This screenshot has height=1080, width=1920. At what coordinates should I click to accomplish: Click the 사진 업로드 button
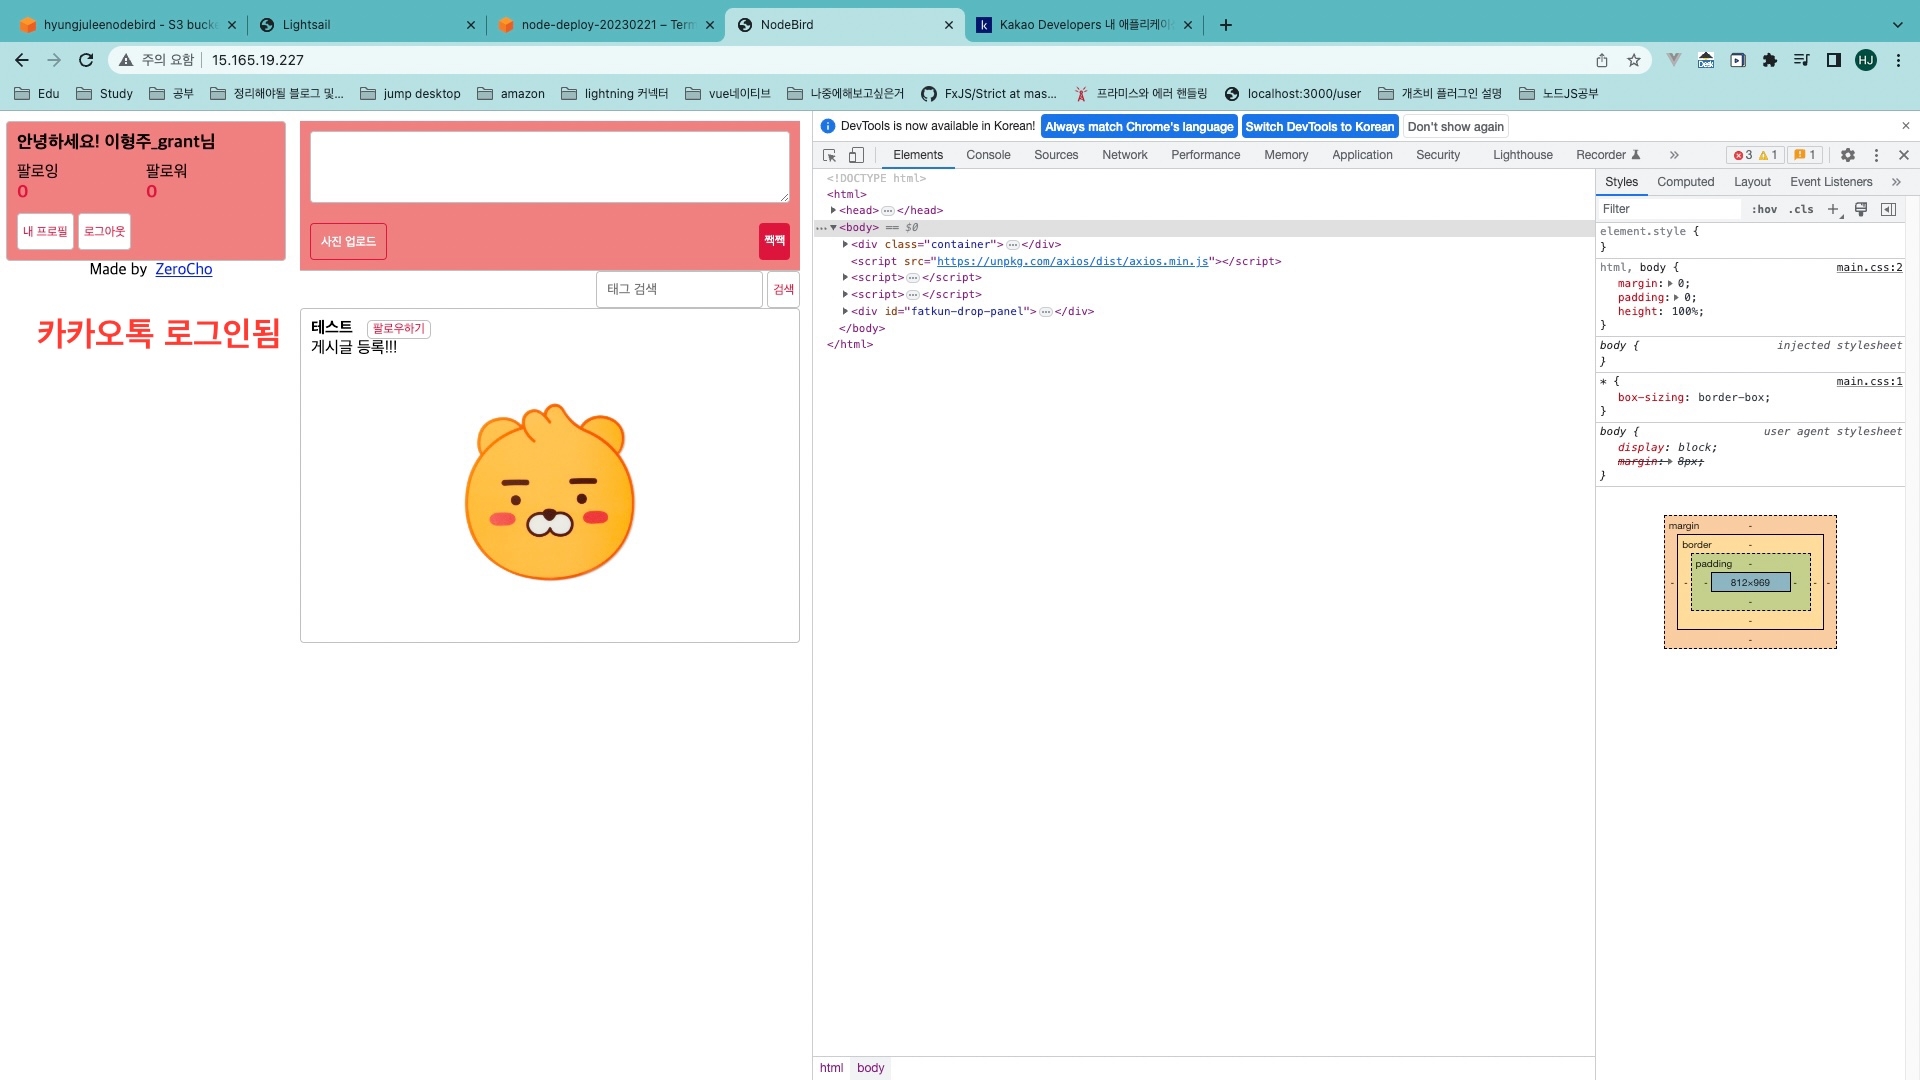coord(348,242)
